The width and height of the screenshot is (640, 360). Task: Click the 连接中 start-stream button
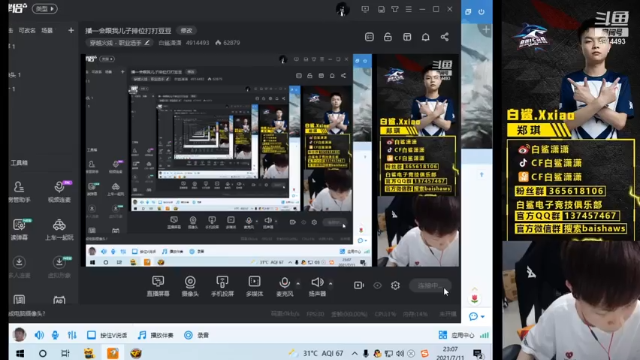pos(430,285)
